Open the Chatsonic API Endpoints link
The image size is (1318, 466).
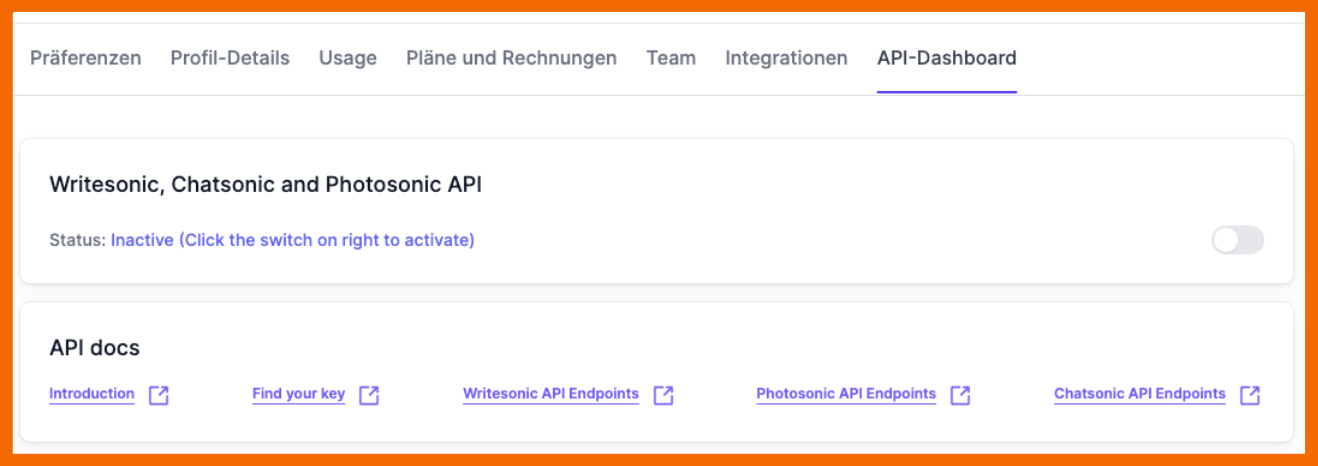pos(1139,394)
